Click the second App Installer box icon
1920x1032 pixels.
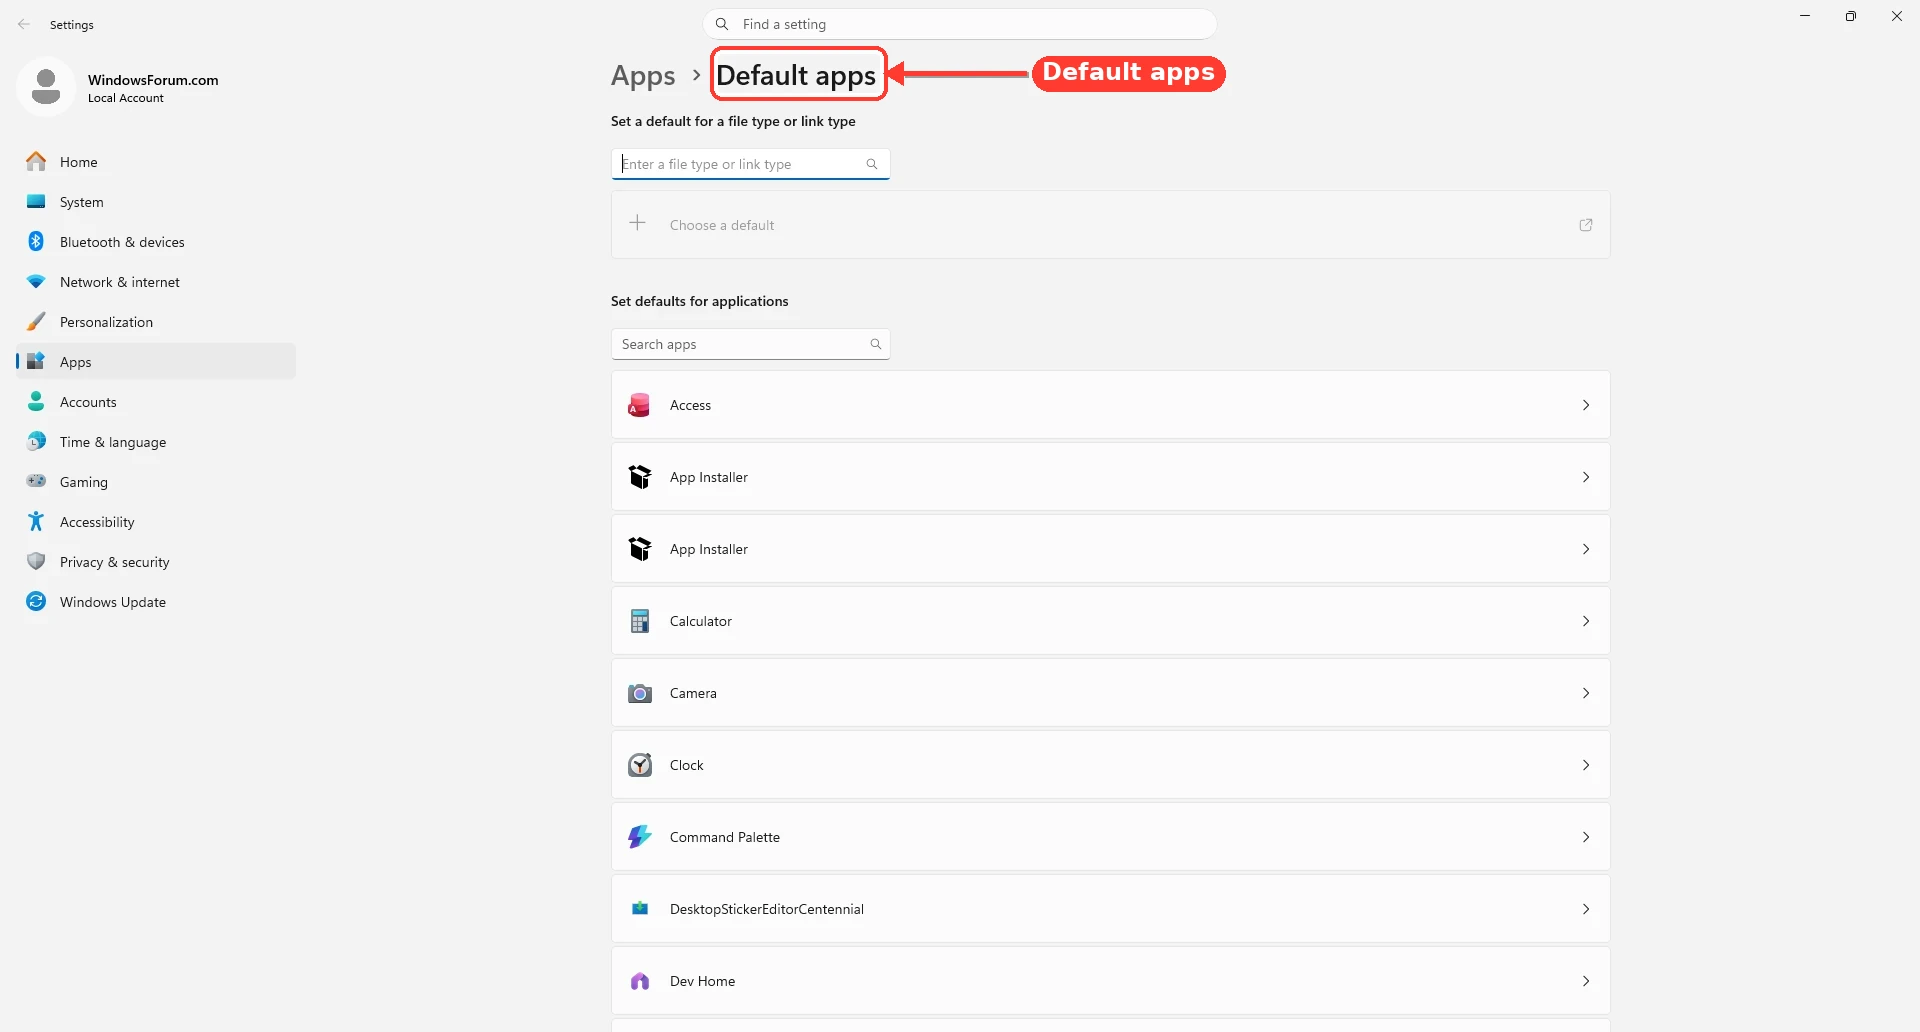[x=640, y=549]
